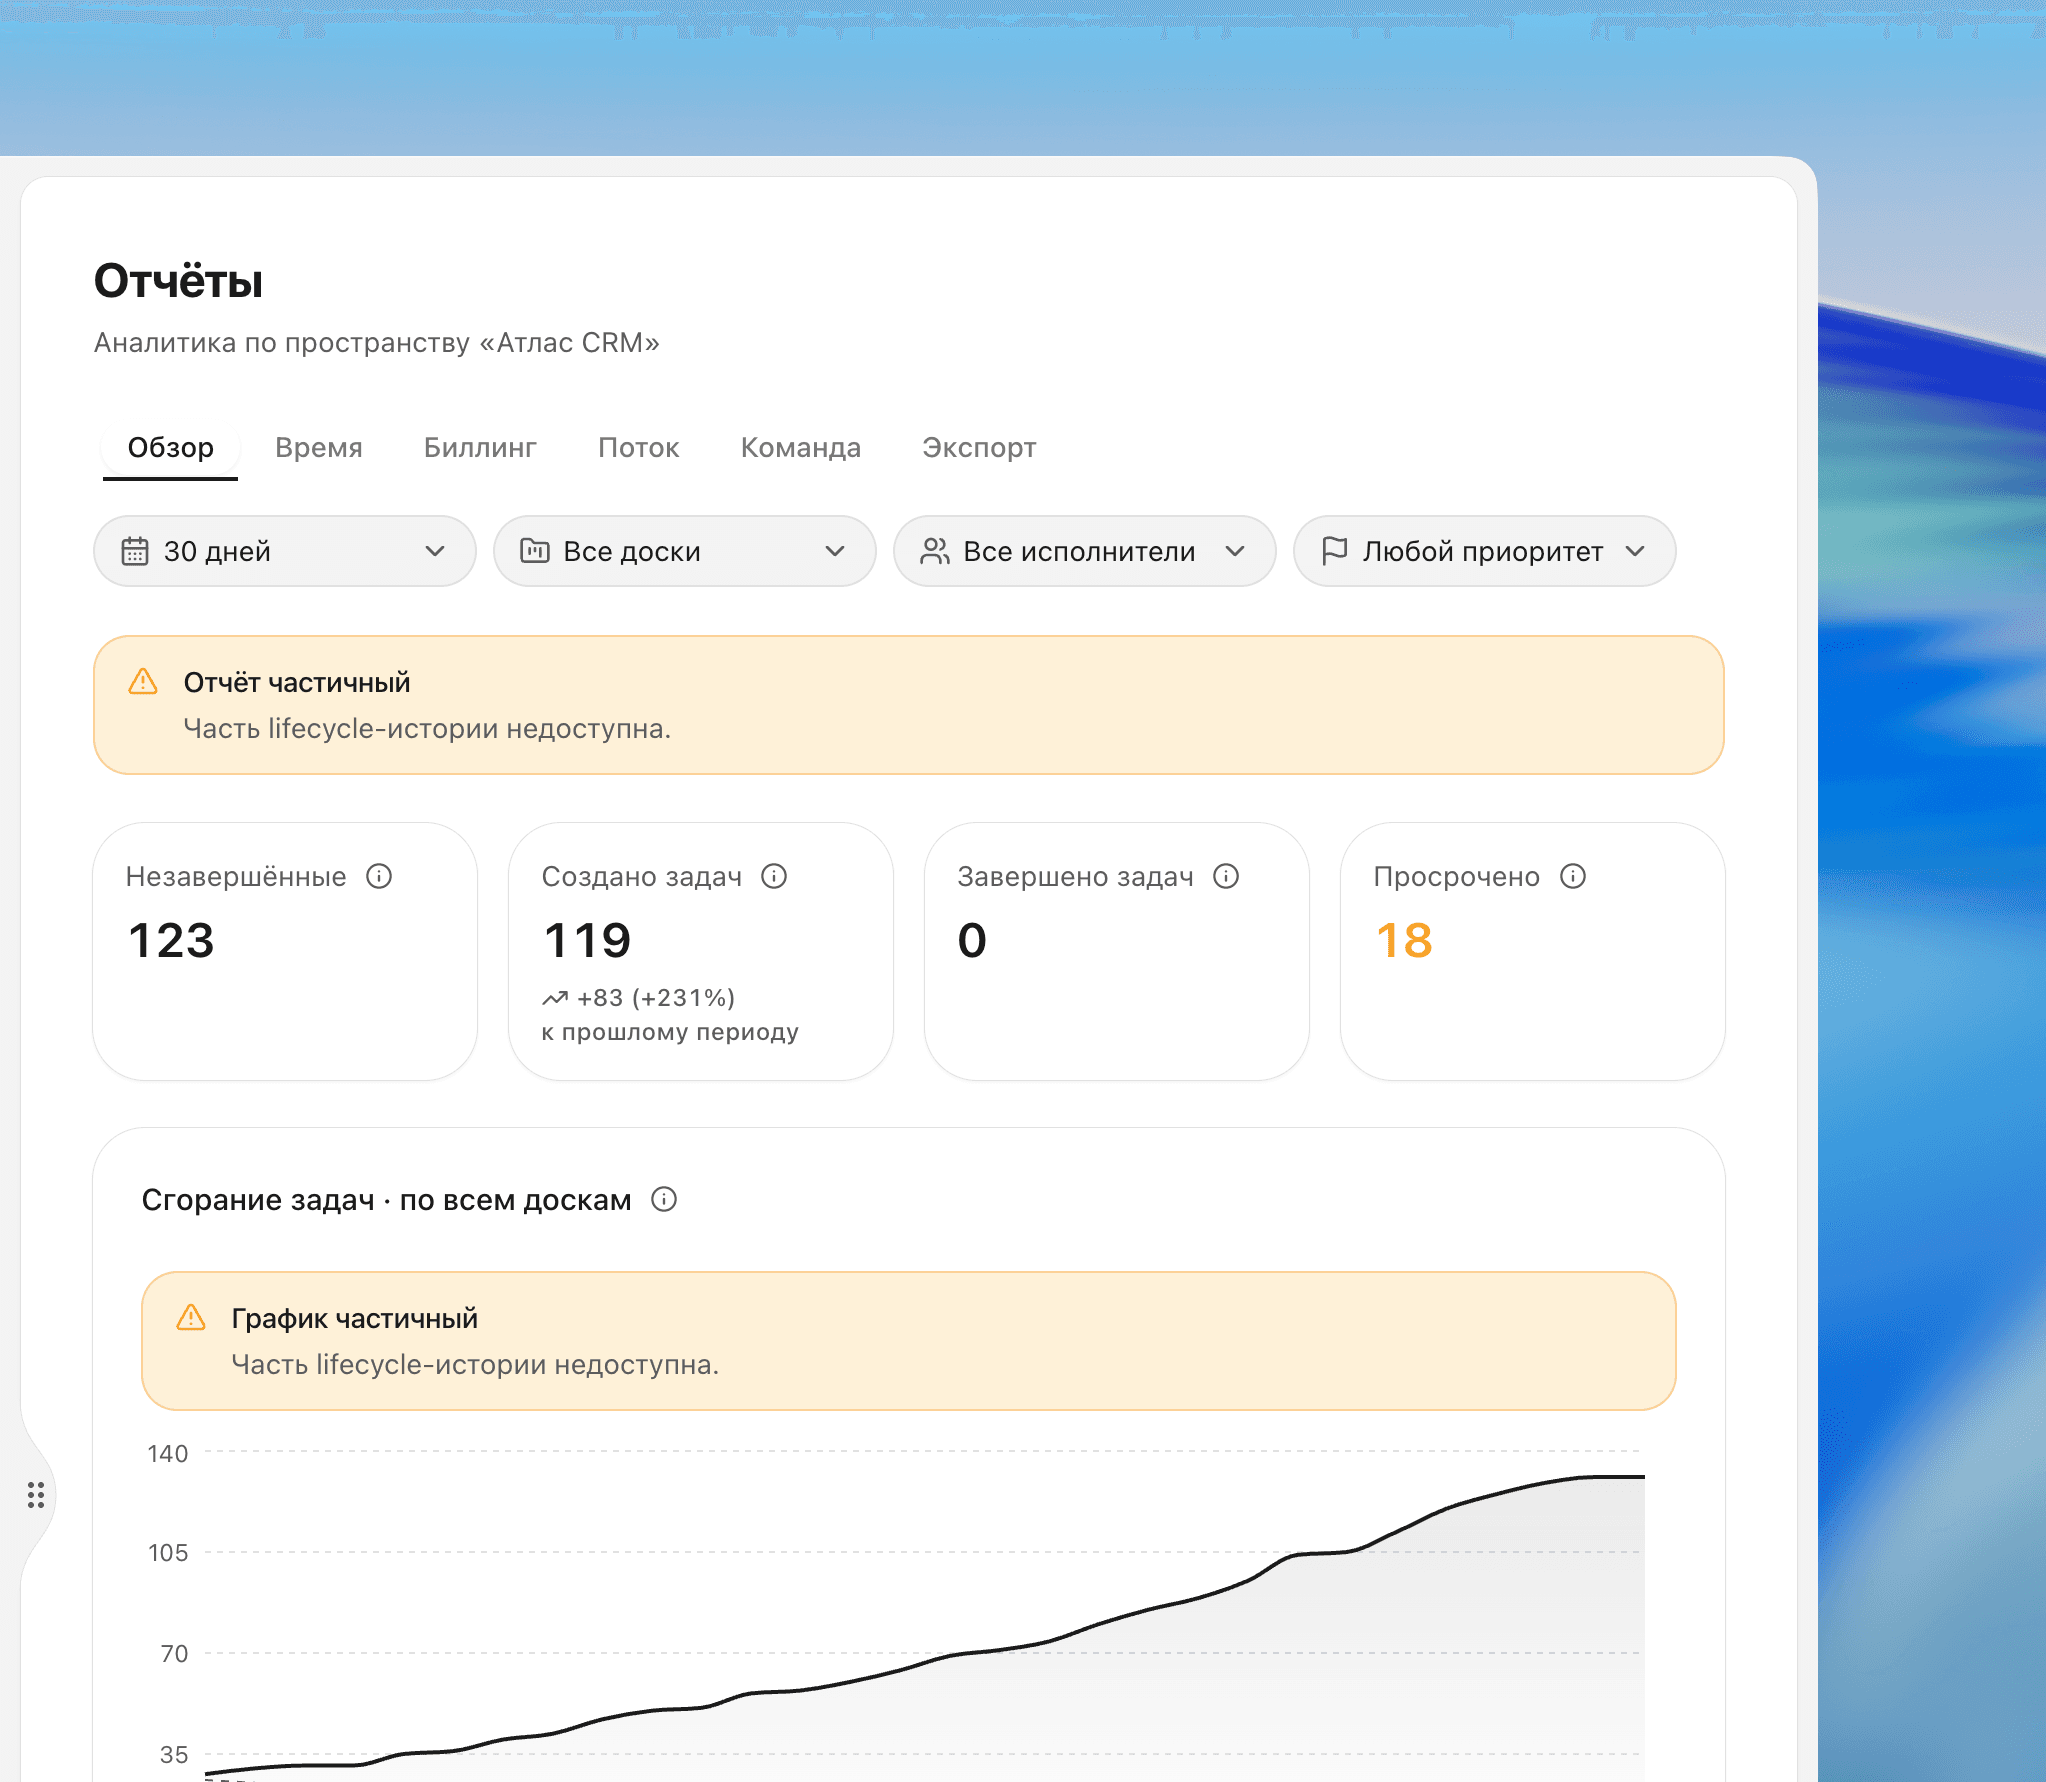This screenshot has width=2046, height=1782.
Task: Open the 'Все доски' dropdown
Action: click(x=685, y=551)
